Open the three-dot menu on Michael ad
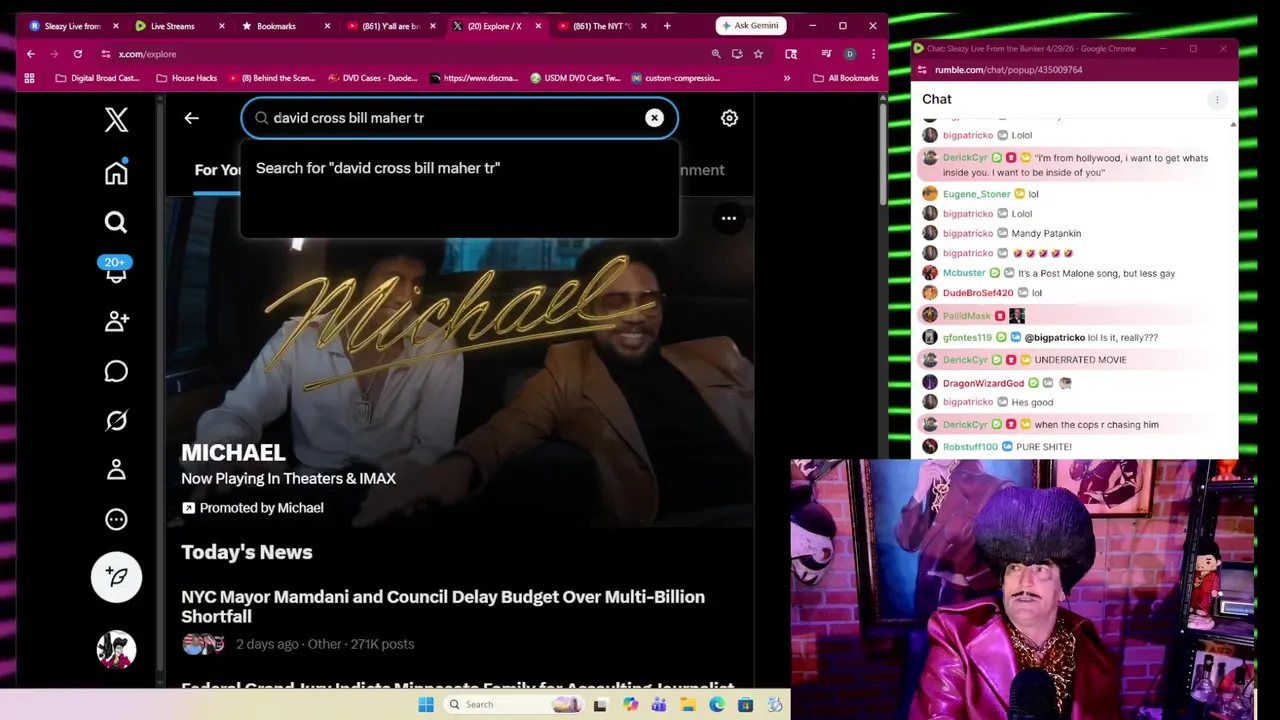 click(729, 218)
